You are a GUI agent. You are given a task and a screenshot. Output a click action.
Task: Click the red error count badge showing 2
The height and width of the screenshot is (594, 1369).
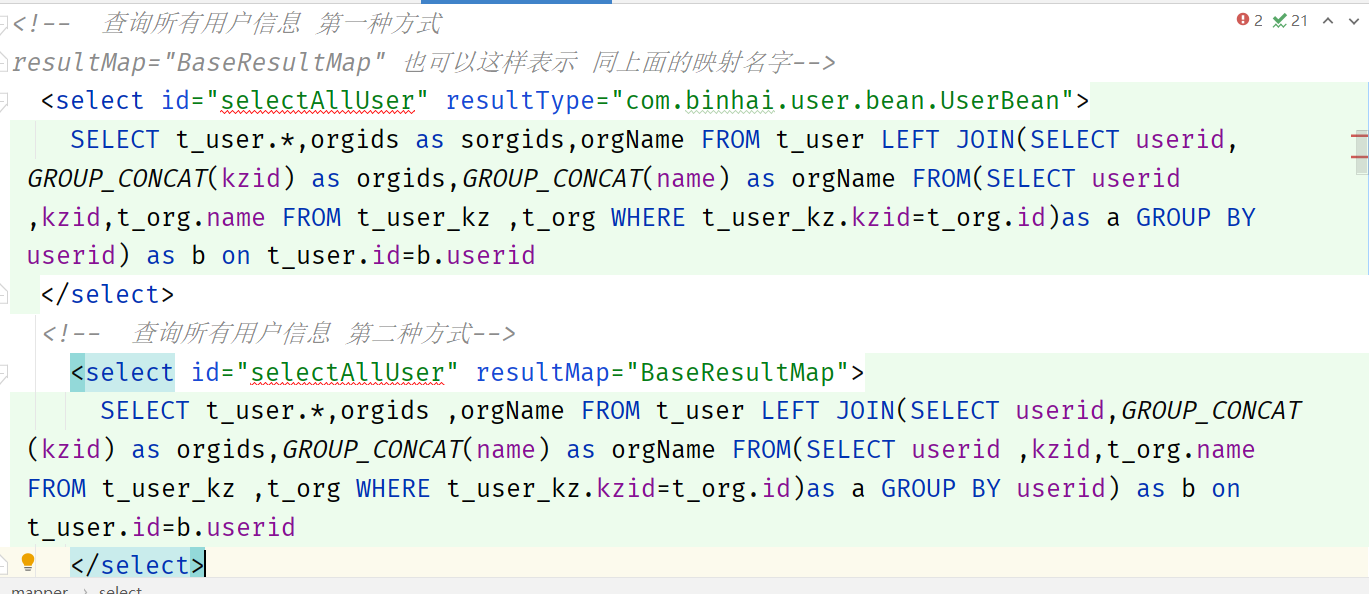pyautogui.click(x=1248, y=20)
